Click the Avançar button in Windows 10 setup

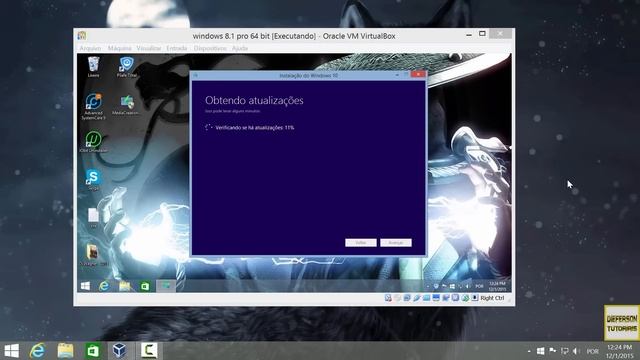[396, 242]
